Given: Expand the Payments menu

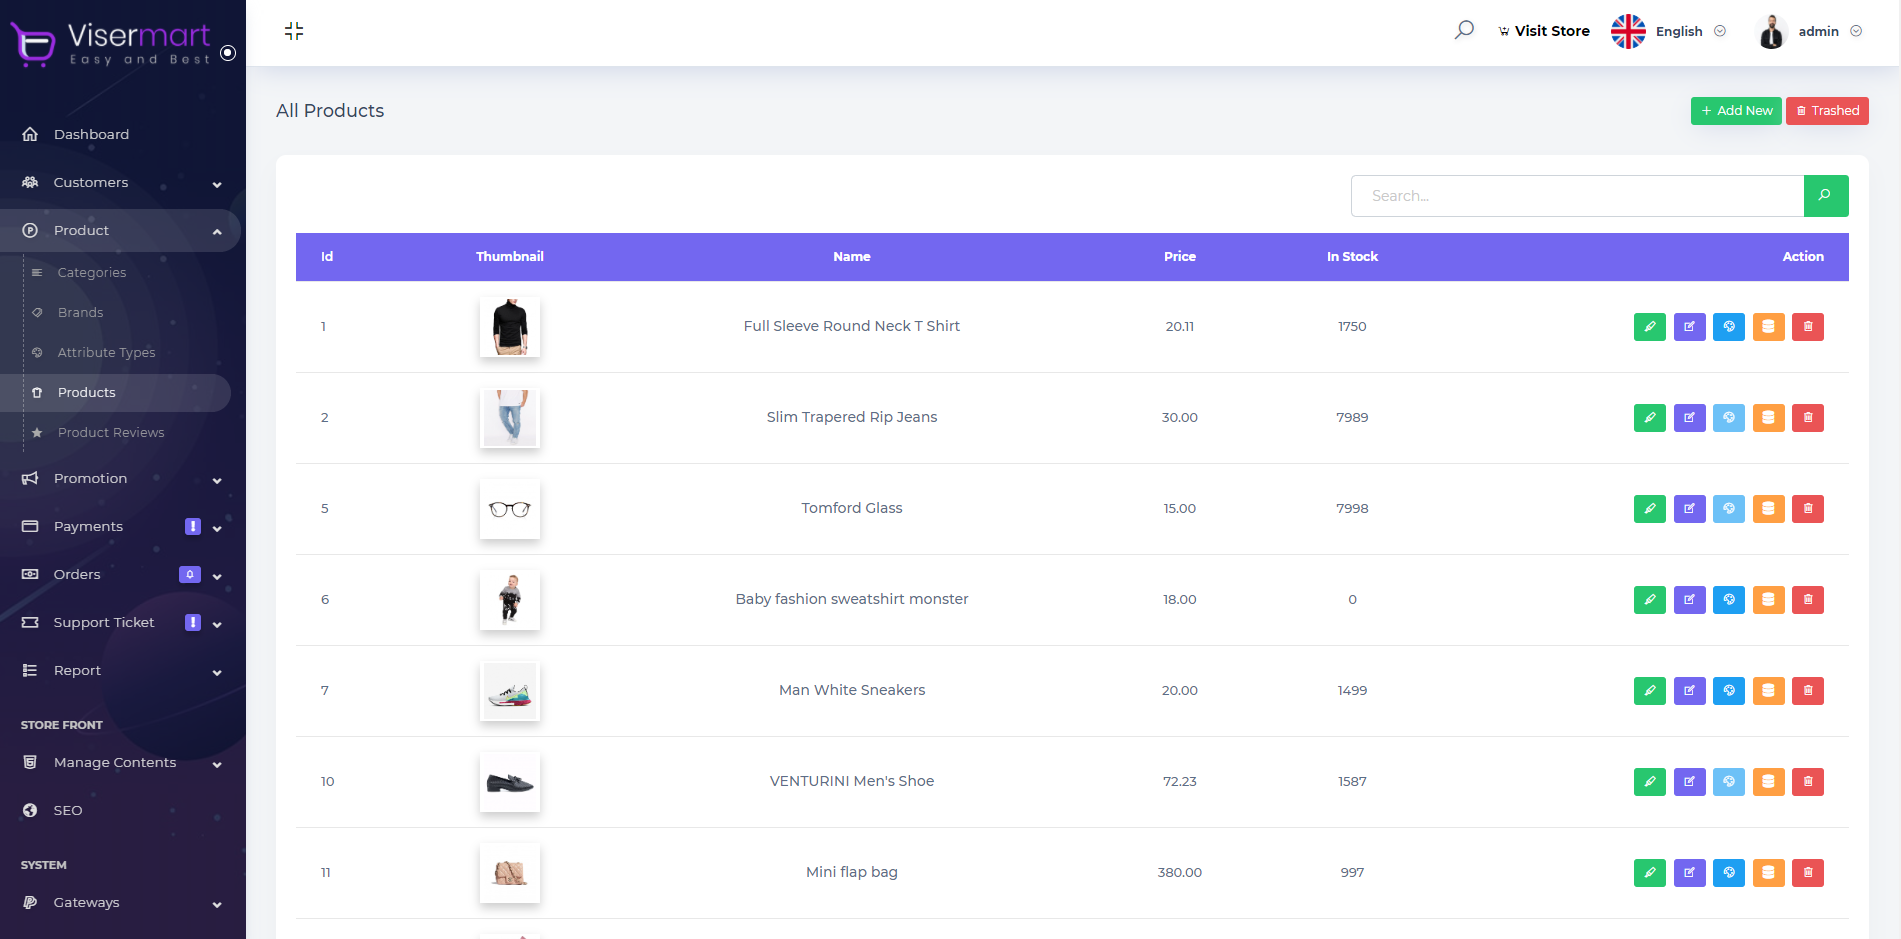Looking at the screenshot, I should 120,527.
